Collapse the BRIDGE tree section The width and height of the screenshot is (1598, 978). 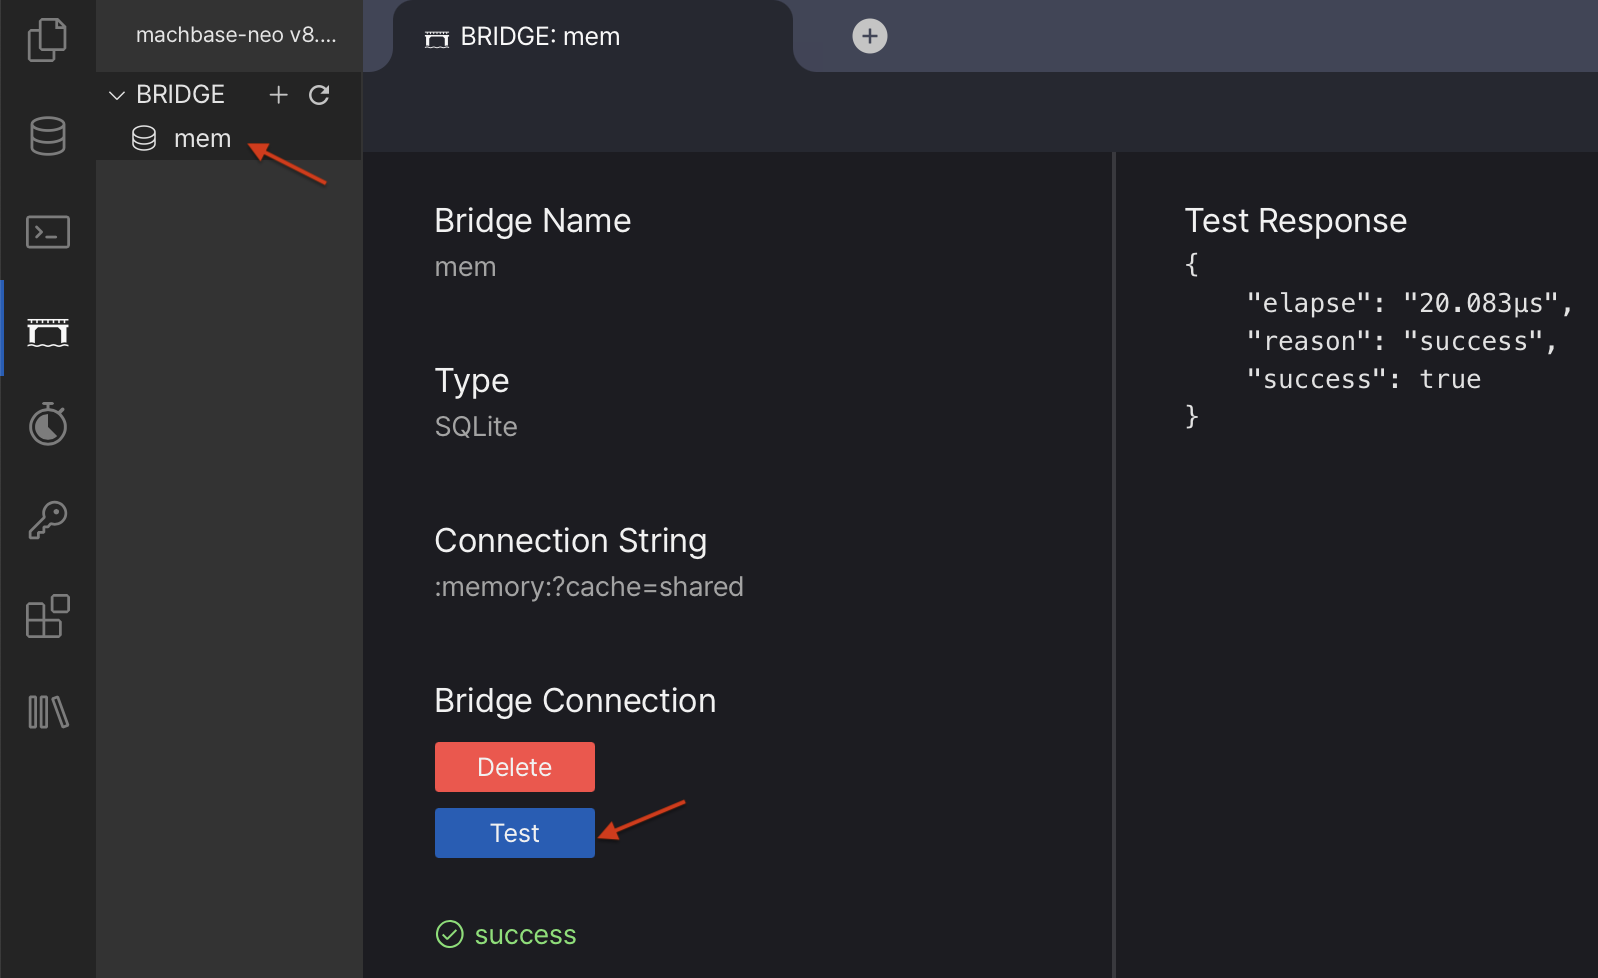(x=117, y=95)
